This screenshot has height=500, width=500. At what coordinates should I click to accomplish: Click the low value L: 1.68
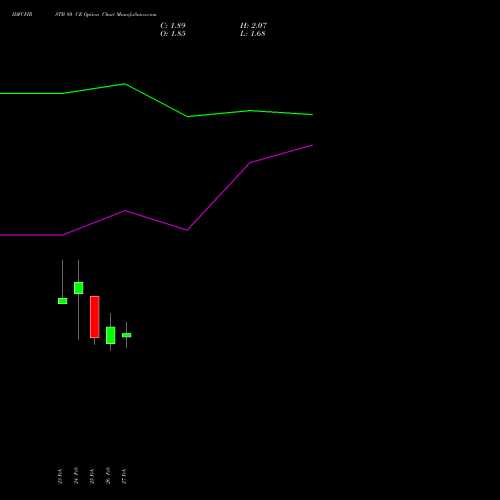tap(253, 34)
